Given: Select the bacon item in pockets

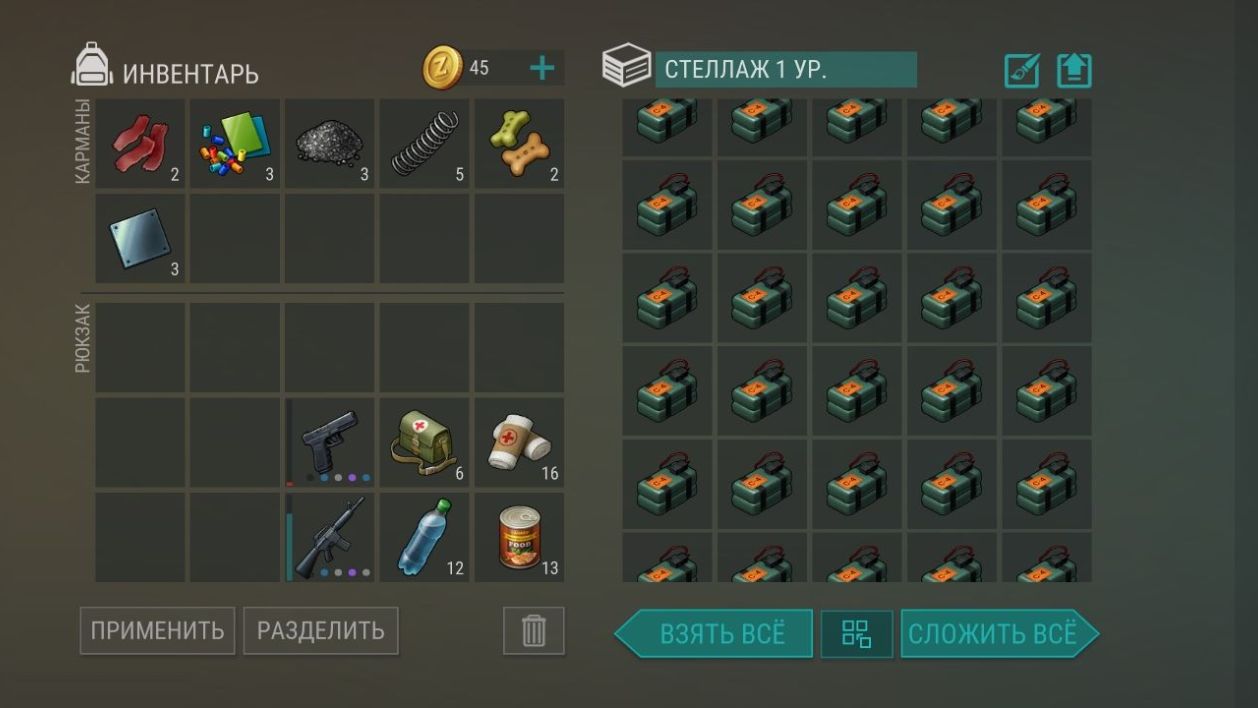Looking at the screenshot, I should click(140, 143).
